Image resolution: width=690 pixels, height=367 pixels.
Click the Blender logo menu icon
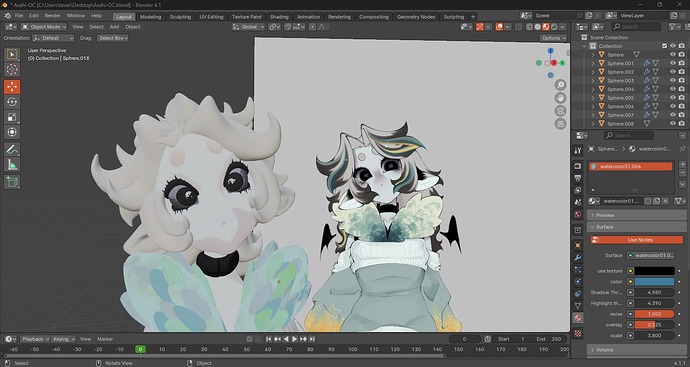point(7,16)
